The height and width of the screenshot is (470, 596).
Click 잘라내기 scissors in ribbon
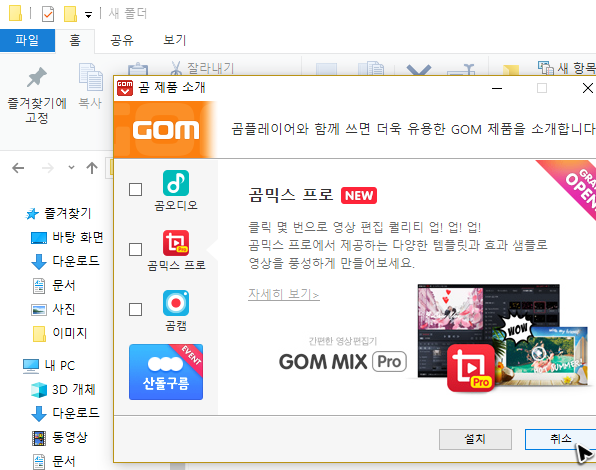pos(175,68)
